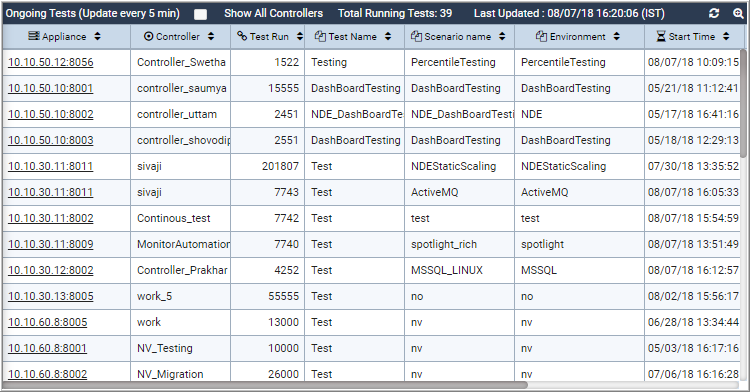Click the Scenario name column icon
Screen dimensions: 750x392
(x=416, y=36)
